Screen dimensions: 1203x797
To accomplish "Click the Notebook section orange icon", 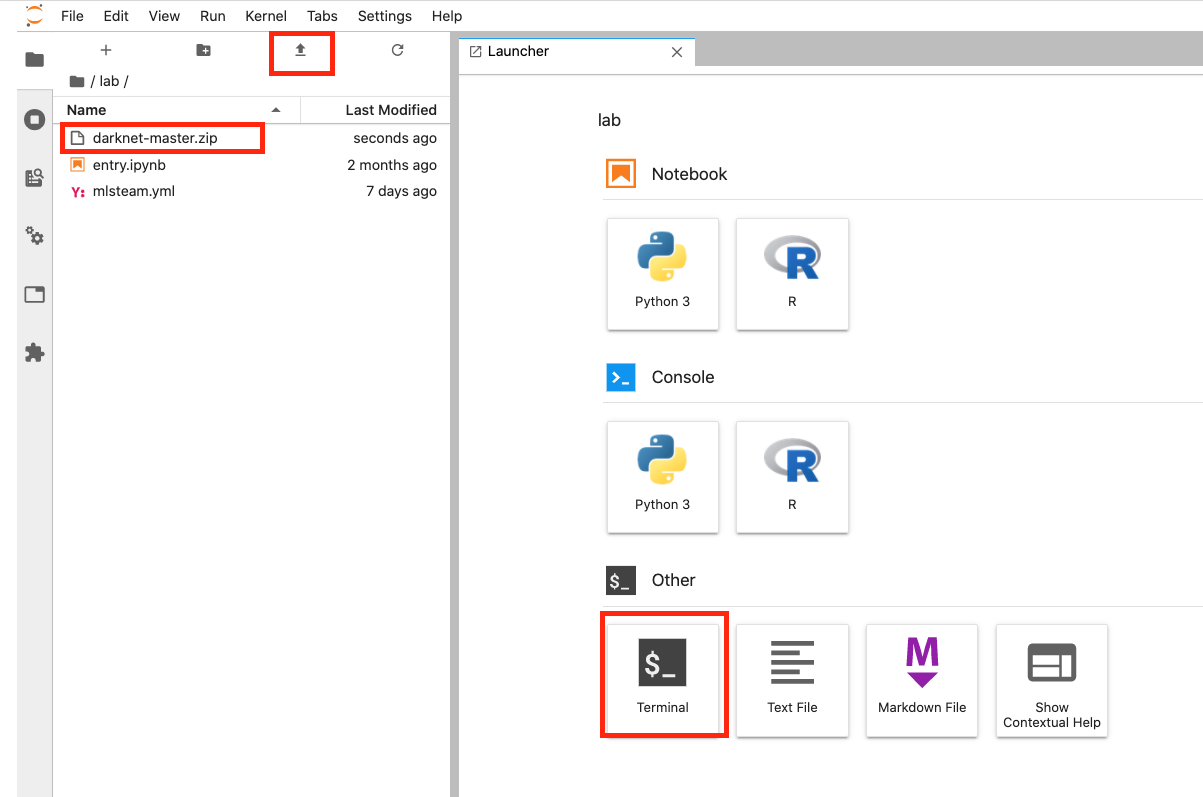I will pyautogui.click(x=621, y=174).
